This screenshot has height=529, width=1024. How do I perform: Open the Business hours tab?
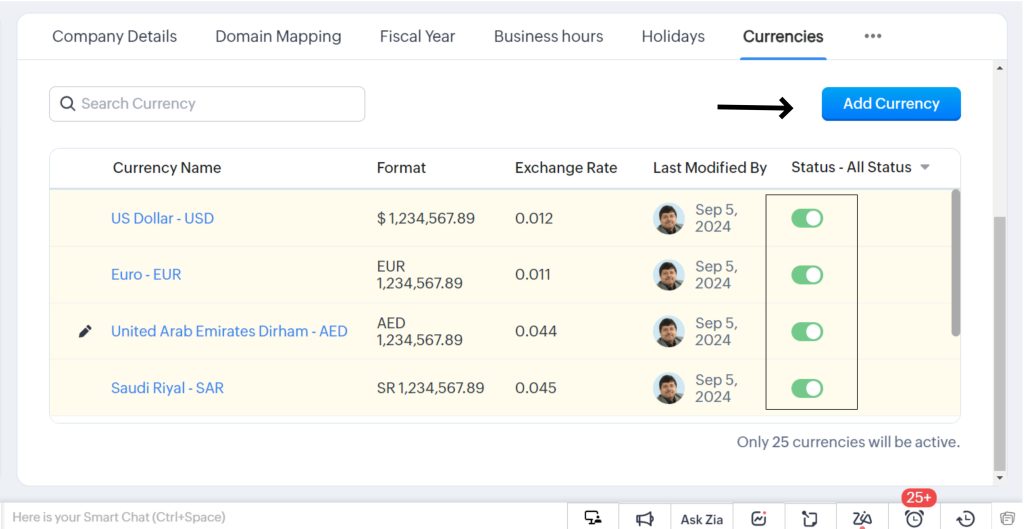tap(549, 37)
